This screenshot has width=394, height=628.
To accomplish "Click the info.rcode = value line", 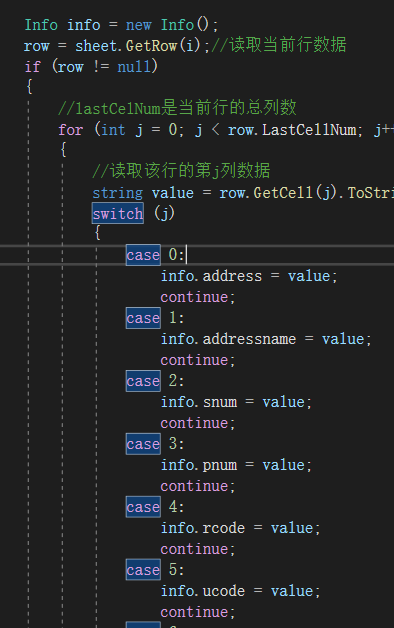I will (240, 527).
